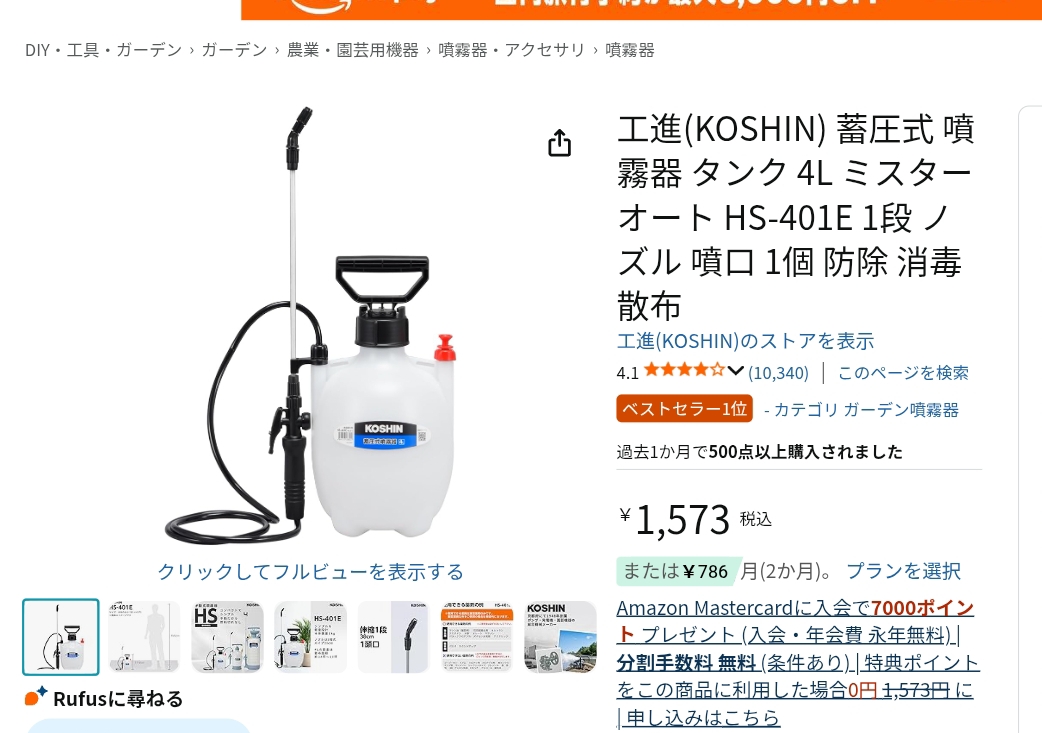Select fourth thumbnail labeled HS-401E

coord(310,637)
